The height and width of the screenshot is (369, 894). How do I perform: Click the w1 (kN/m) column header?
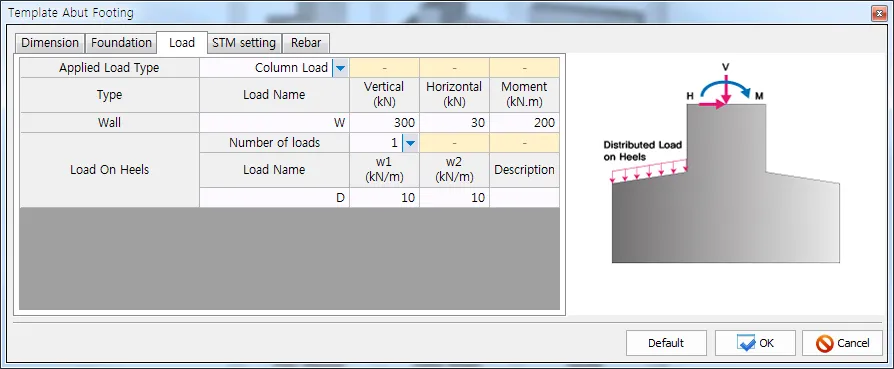384,170
